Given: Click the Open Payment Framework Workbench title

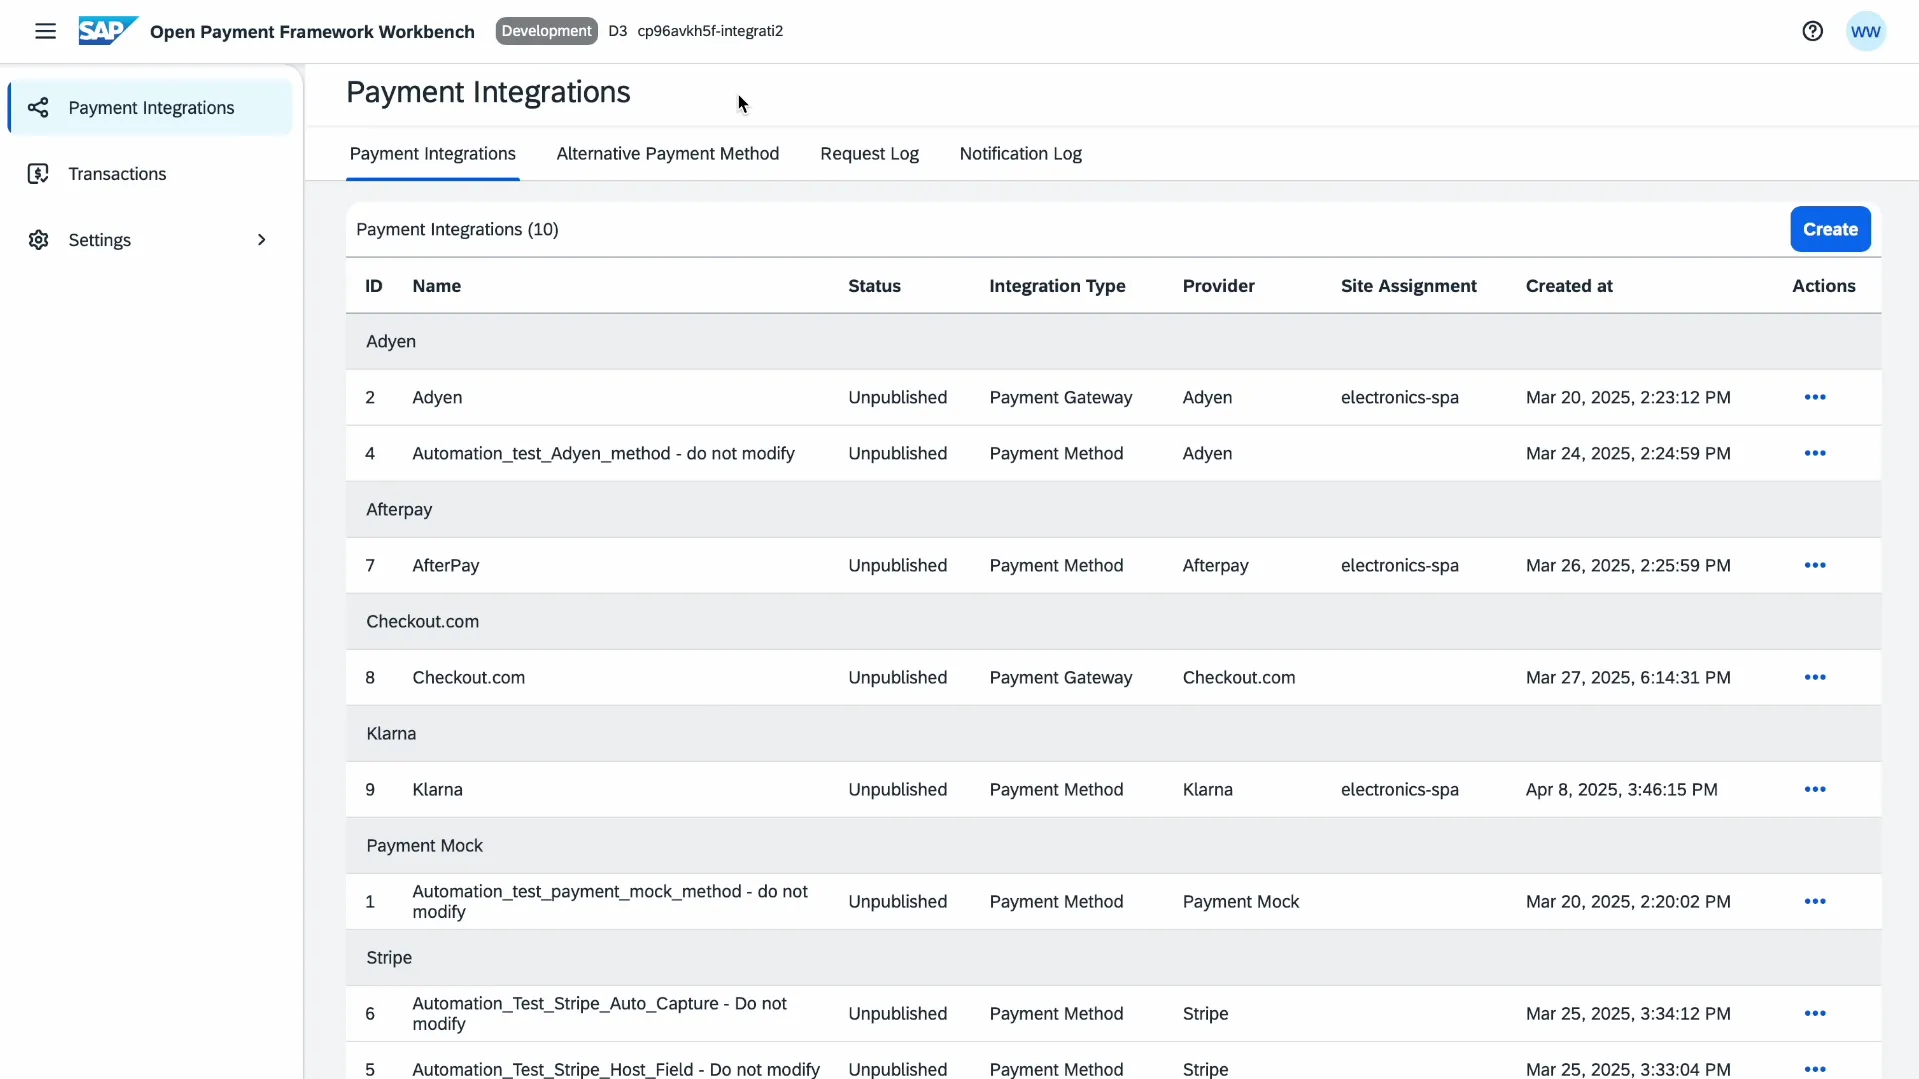Looking at the screenshot, I should 312,31.
